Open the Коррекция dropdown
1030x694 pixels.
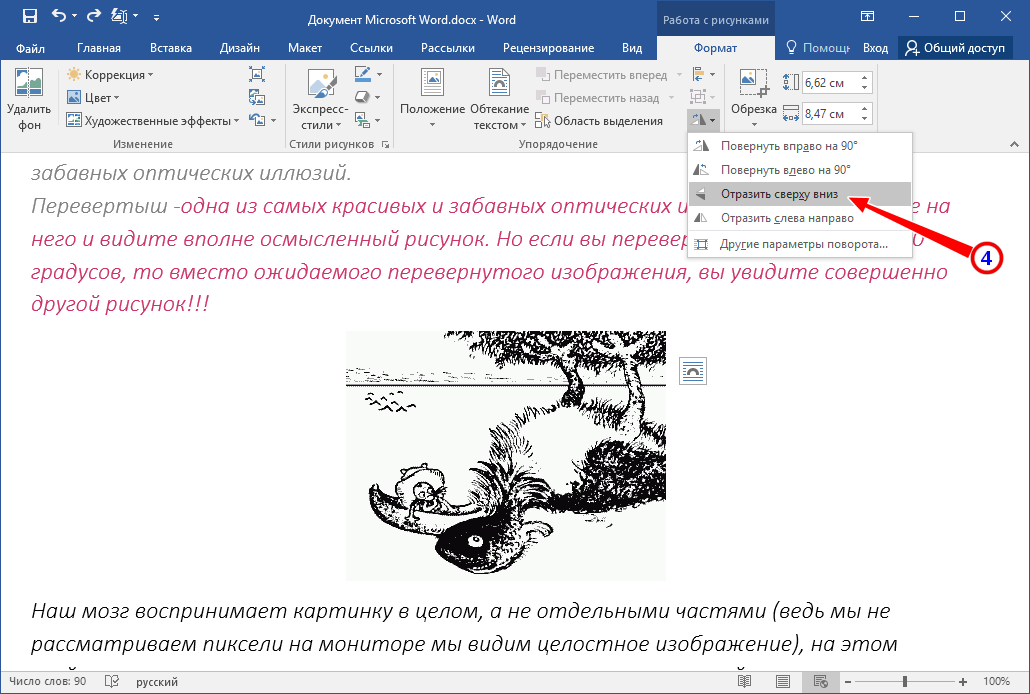[x=110, y=75]
